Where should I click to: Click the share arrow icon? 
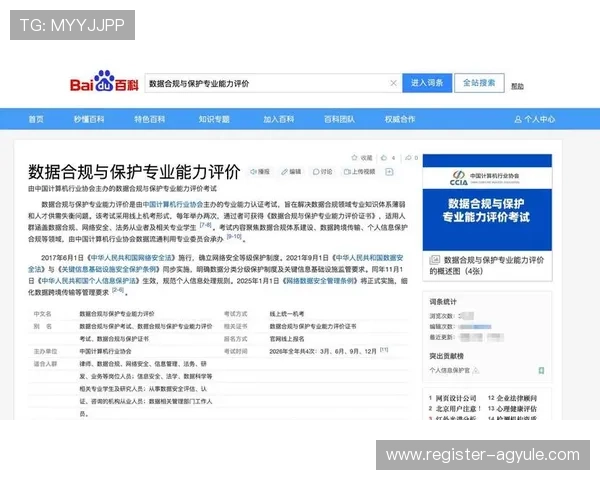coord(408,158)
